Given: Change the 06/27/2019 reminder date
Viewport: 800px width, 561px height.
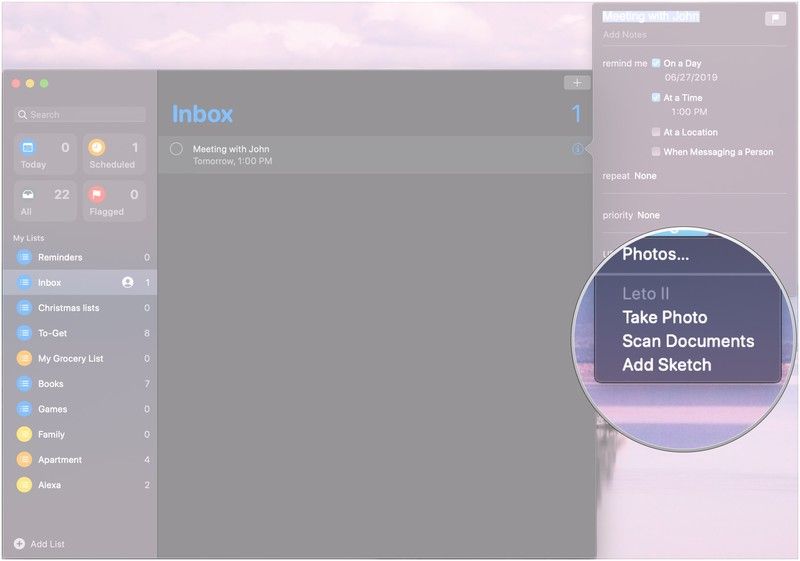Looking at the screenshot, I should (x=691, y=78).
